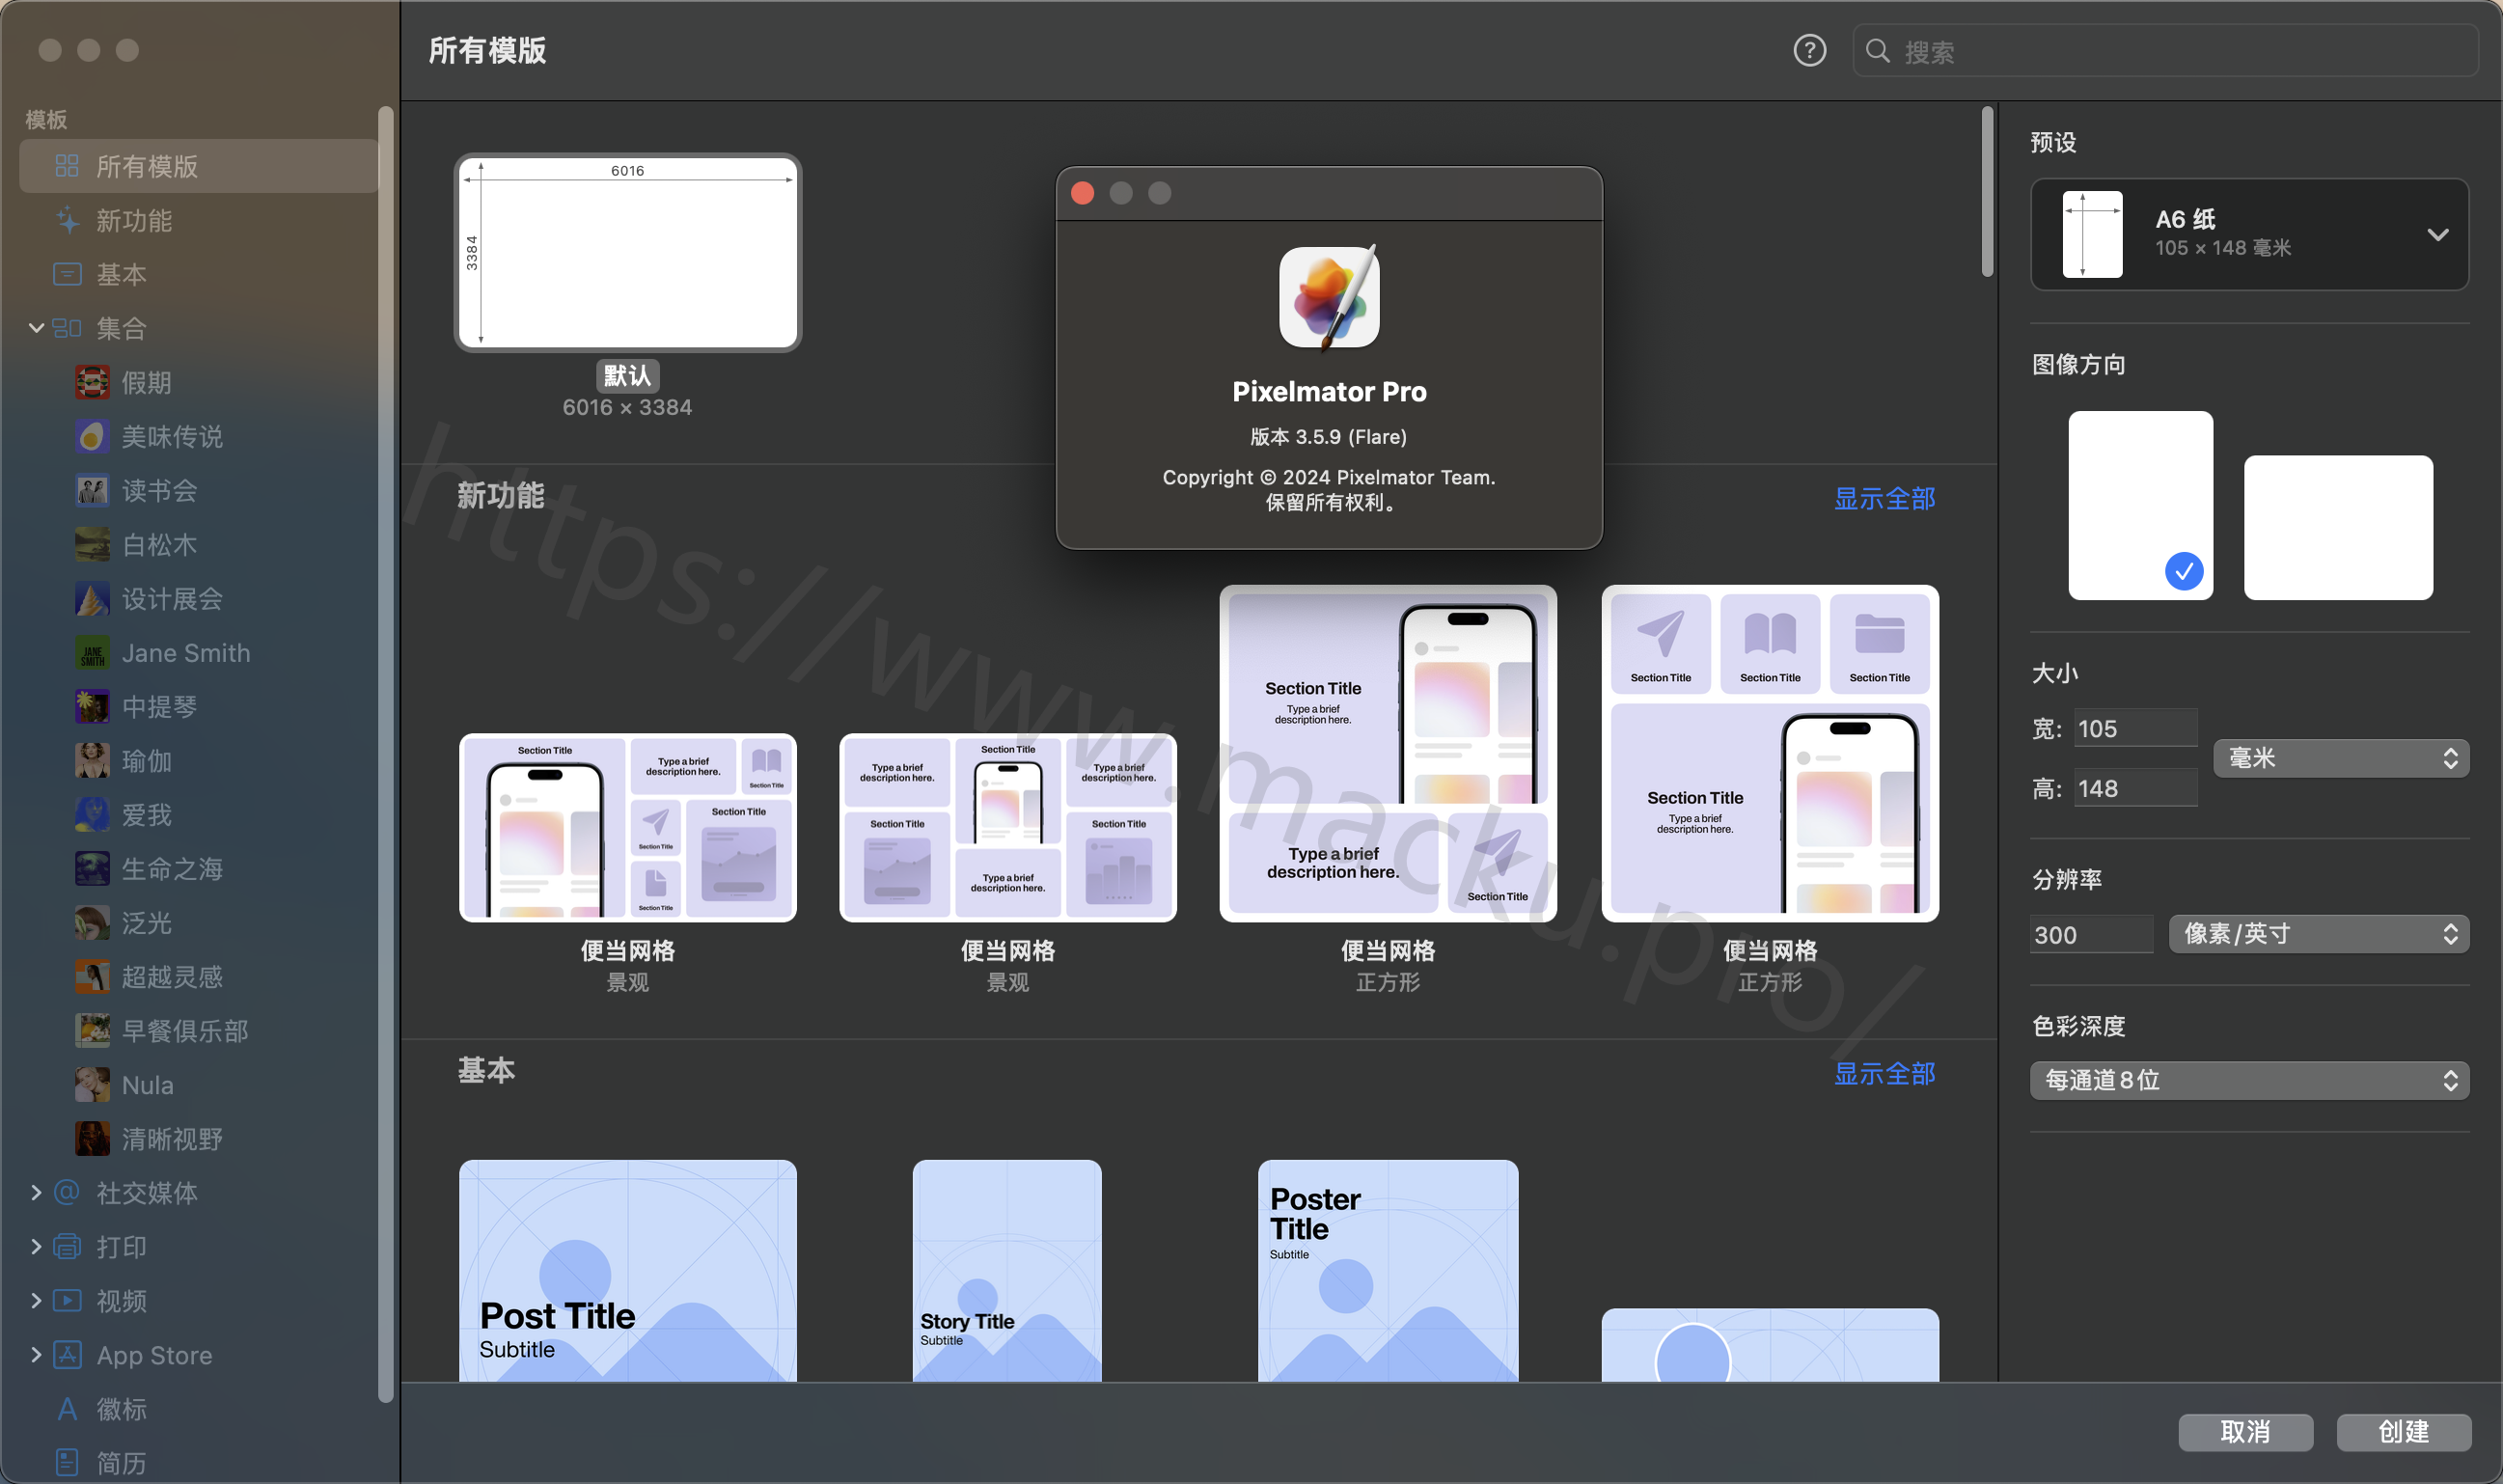This screenshot has width=2503, height=1484.
Task: Expand the 打印 group
Action: point(36,1246)
